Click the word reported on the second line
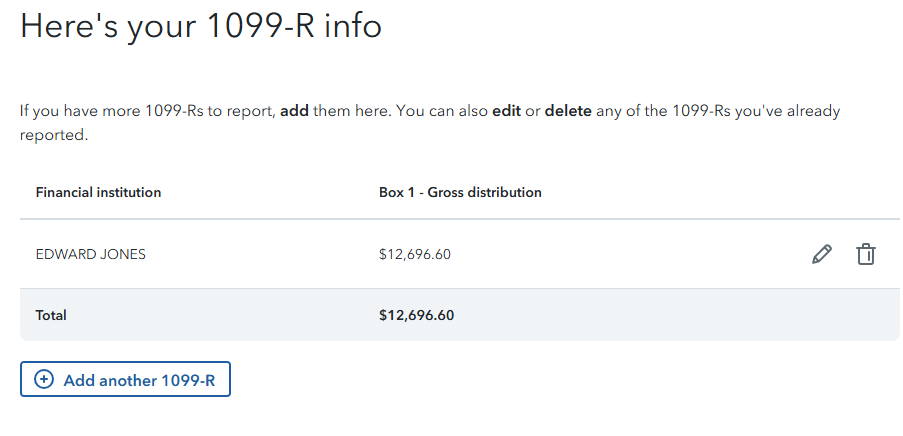Image resolution: width=903 pixels, height=436 pixels. (53, 135)
